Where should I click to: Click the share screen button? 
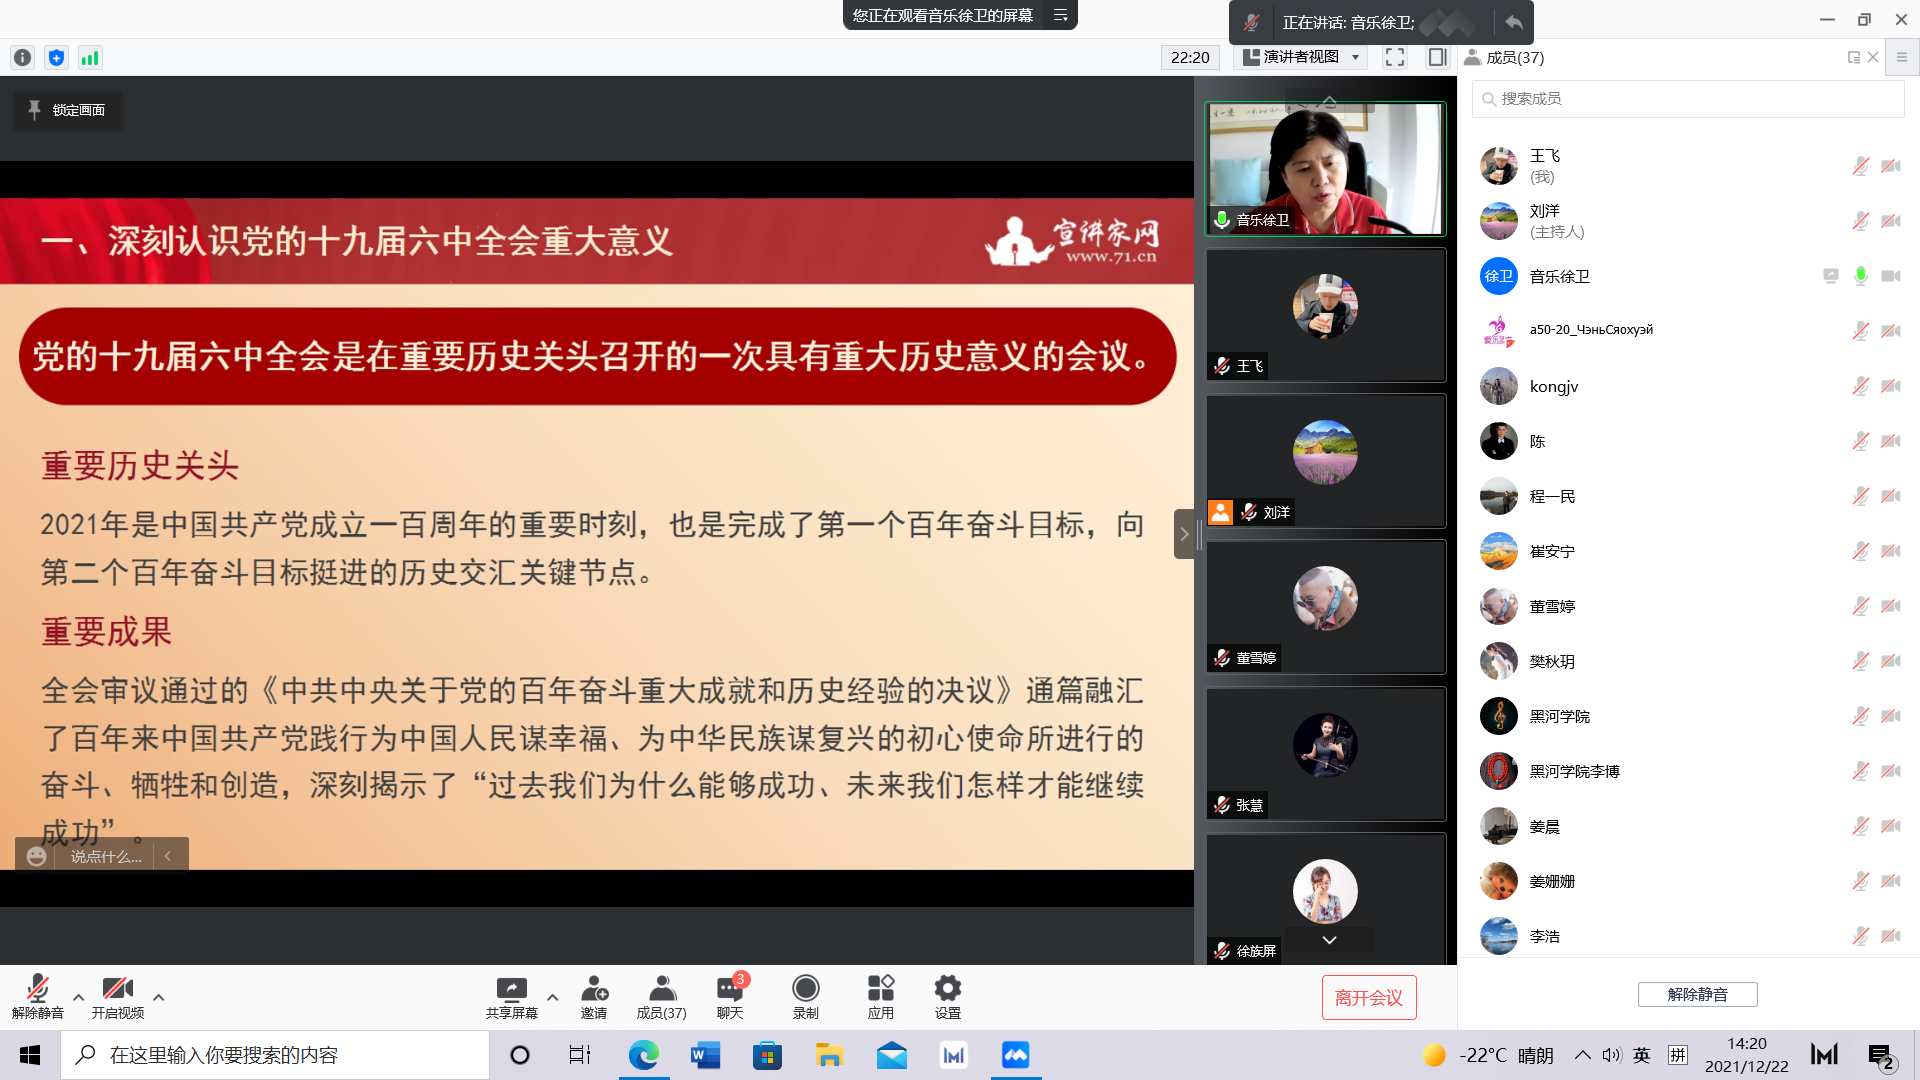point(512,997)
